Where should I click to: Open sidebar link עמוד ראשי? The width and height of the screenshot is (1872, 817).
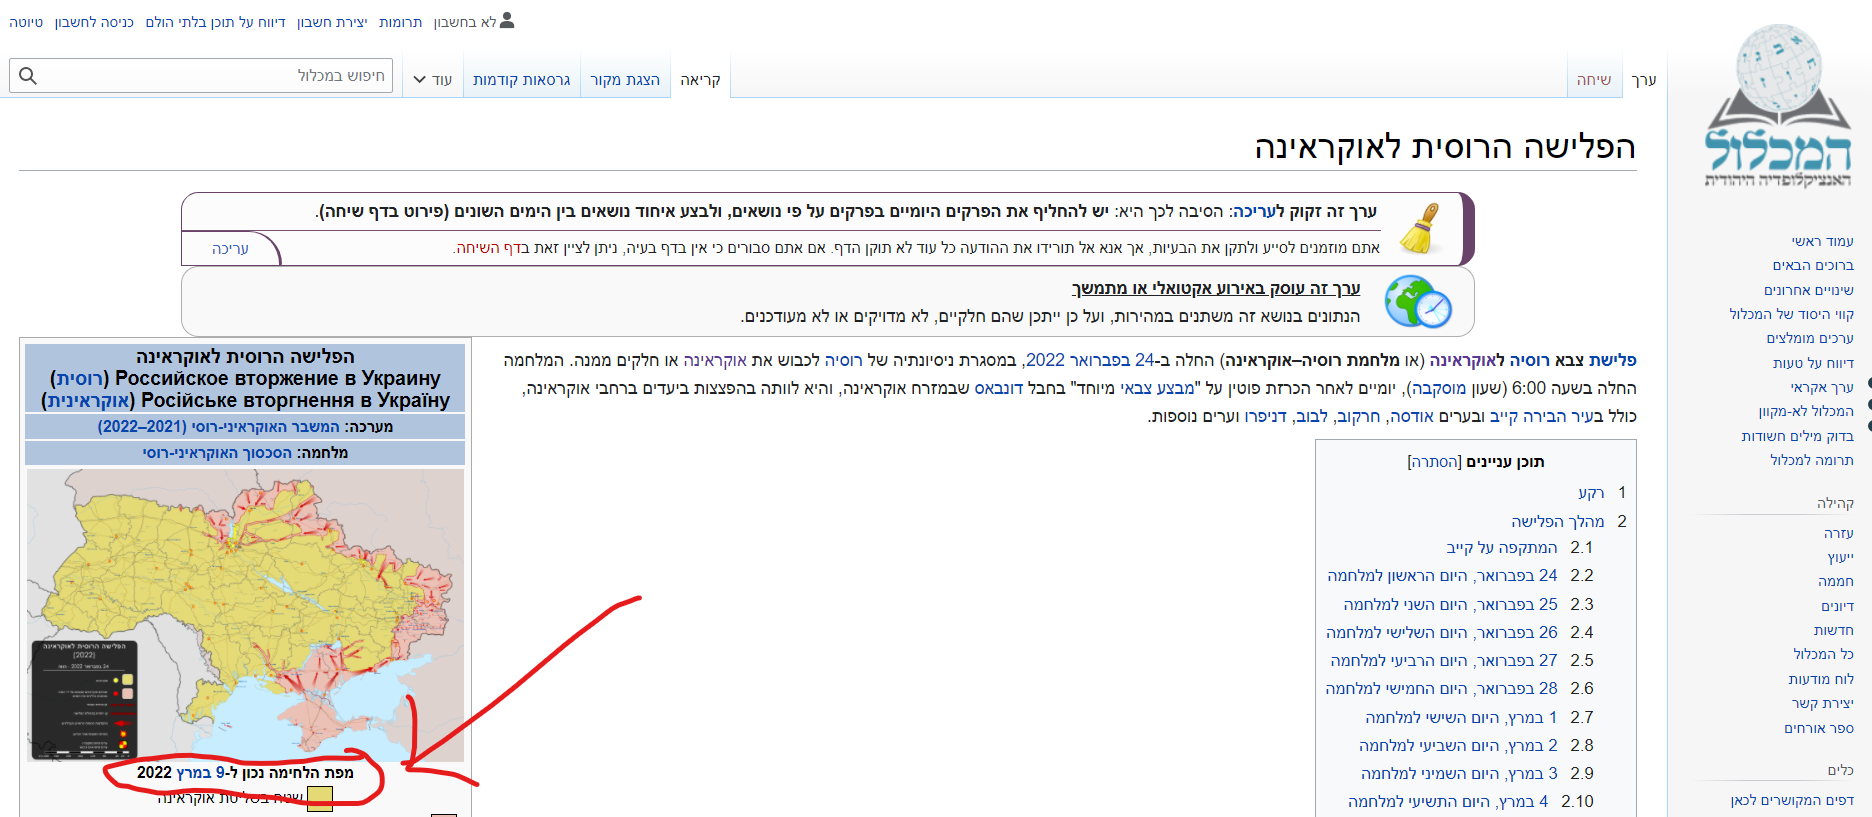[1822, 241]
